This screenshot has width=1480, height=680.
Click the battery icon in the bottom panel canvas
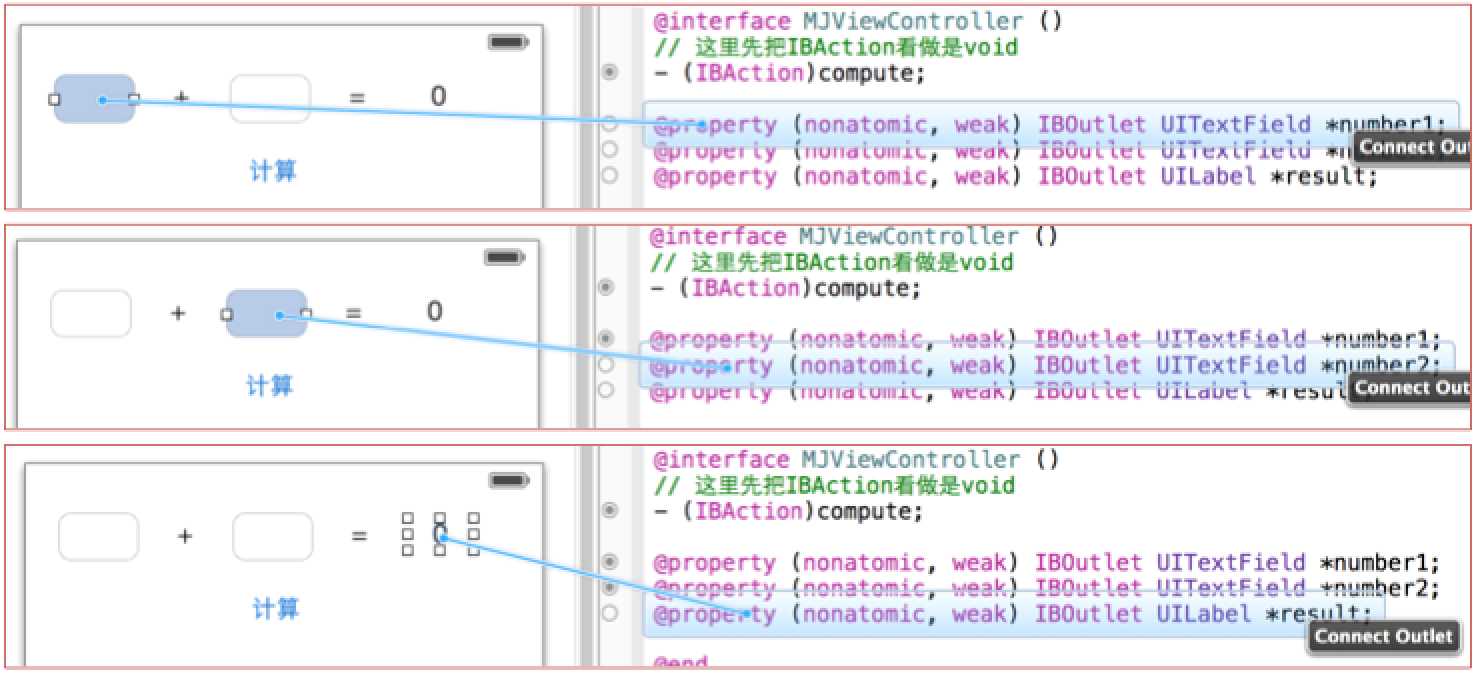pos(511,481)
